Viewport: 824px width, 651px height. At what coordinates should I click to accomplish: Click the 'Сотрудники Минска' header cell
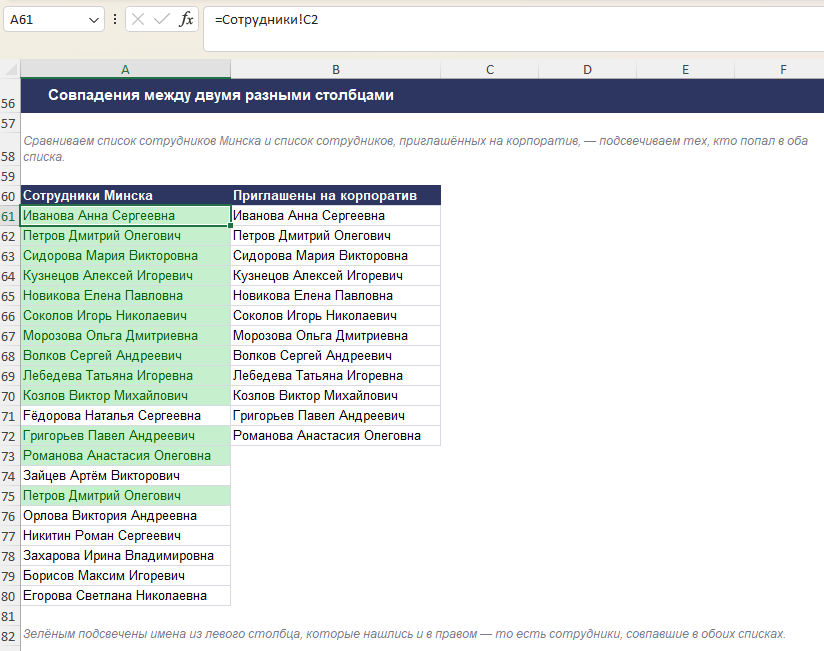126,195
